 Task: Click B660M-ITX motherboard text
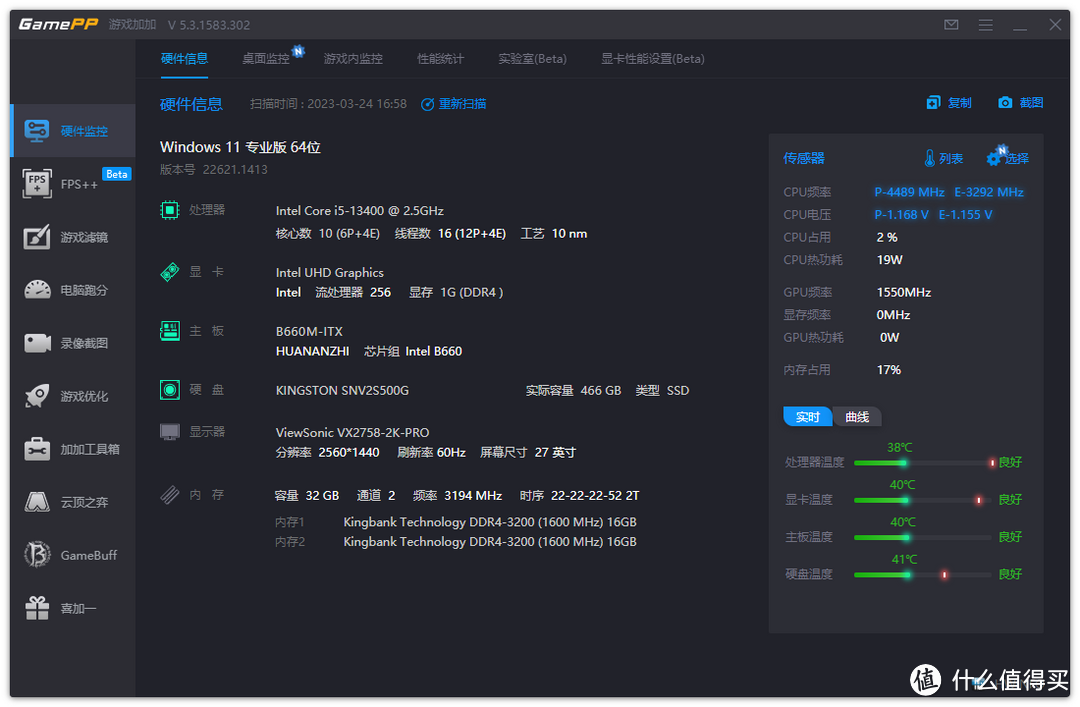point(309,331)
